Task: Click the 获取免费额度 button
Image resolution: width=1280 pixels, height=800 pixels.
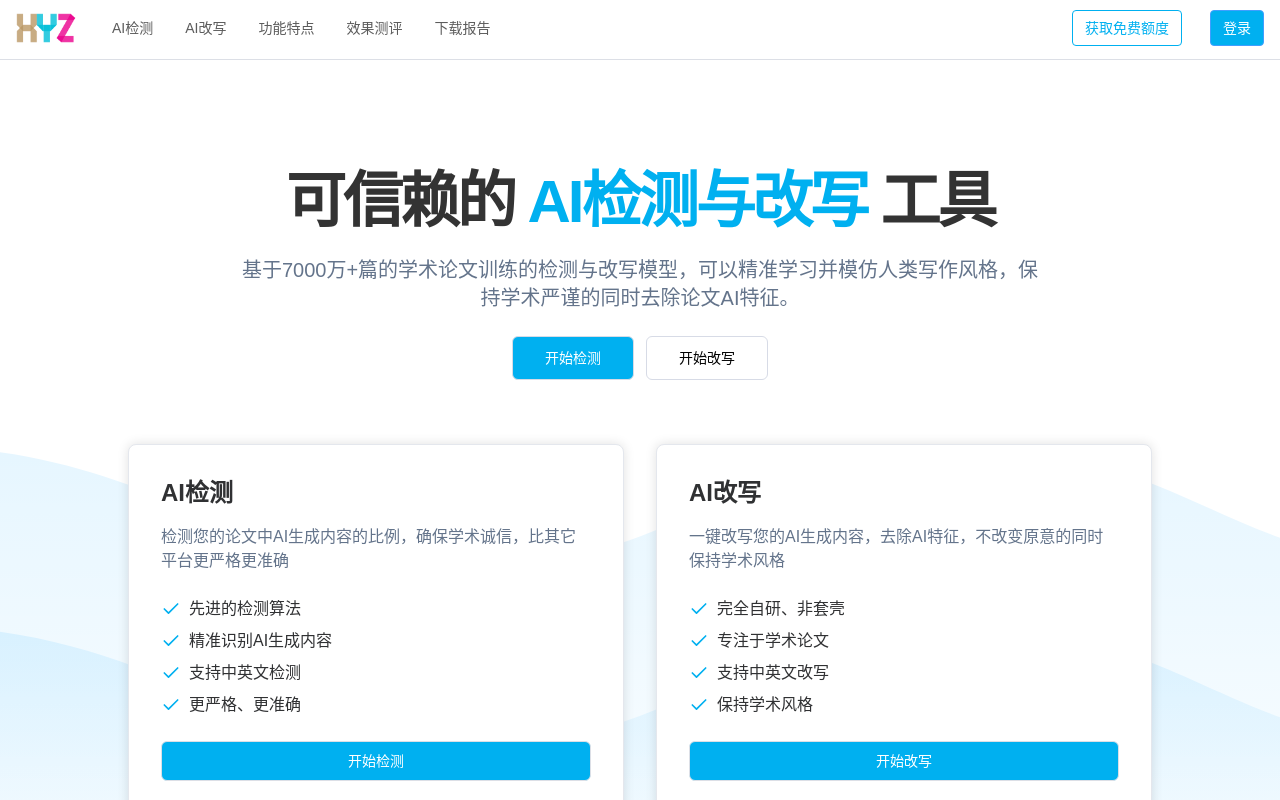Action: coord(1126,28)
